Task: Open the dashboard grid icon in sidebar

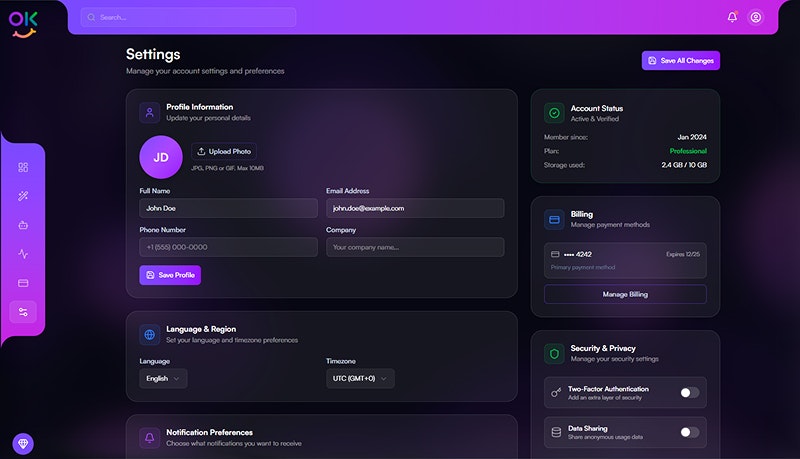Action: 23,167
